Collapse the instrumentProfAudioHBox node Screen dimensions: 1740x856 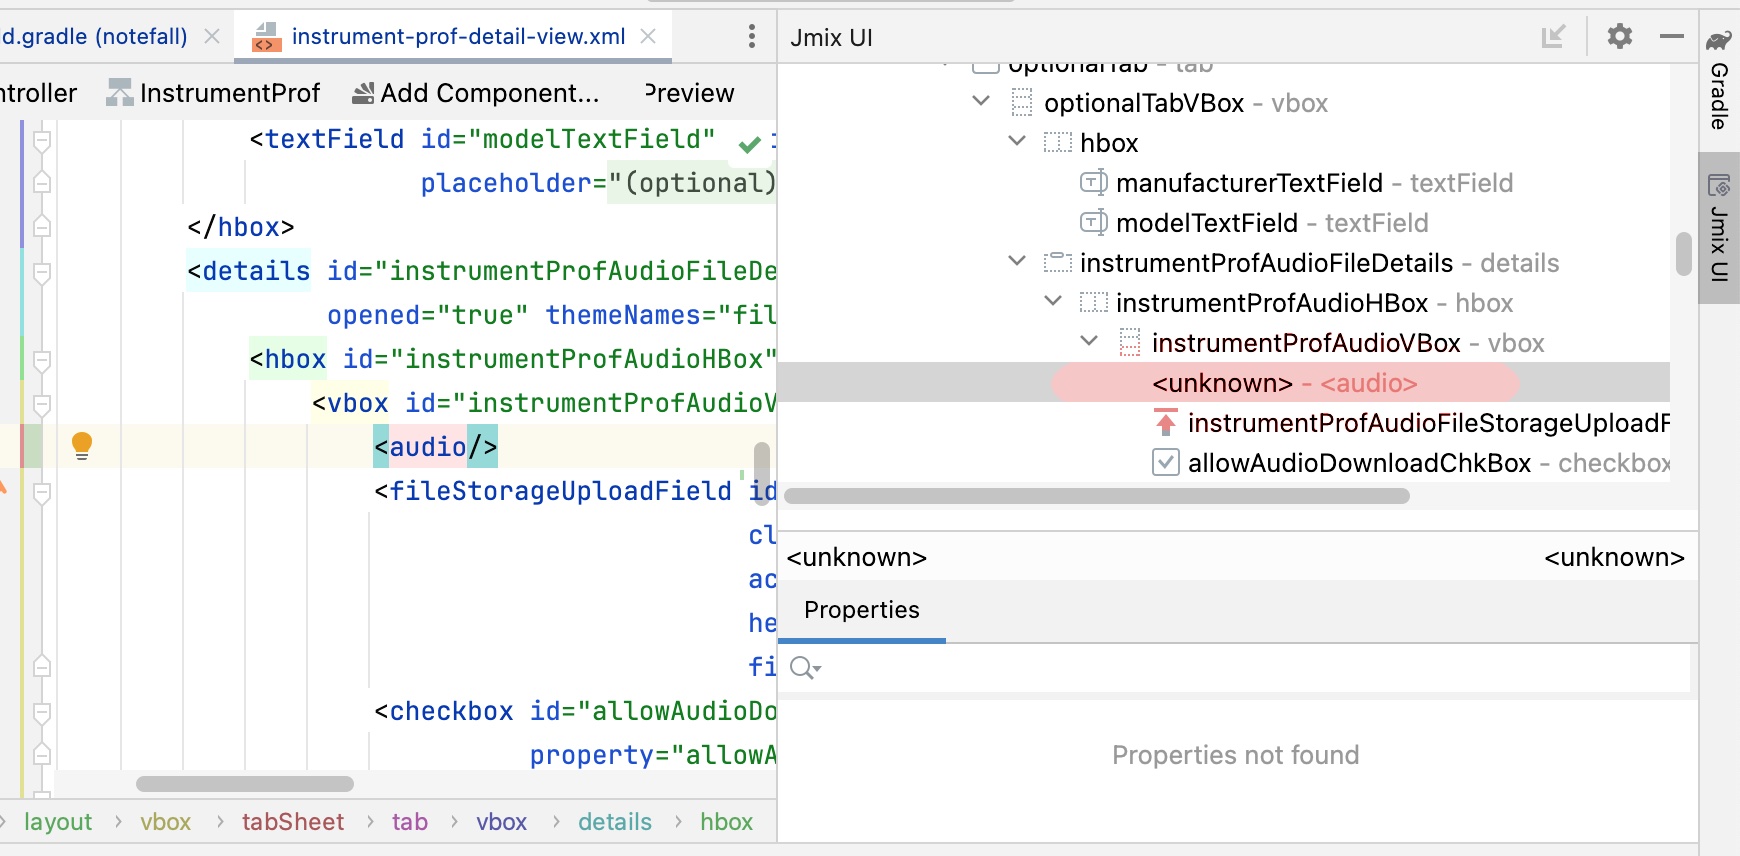coord(1053,301)
